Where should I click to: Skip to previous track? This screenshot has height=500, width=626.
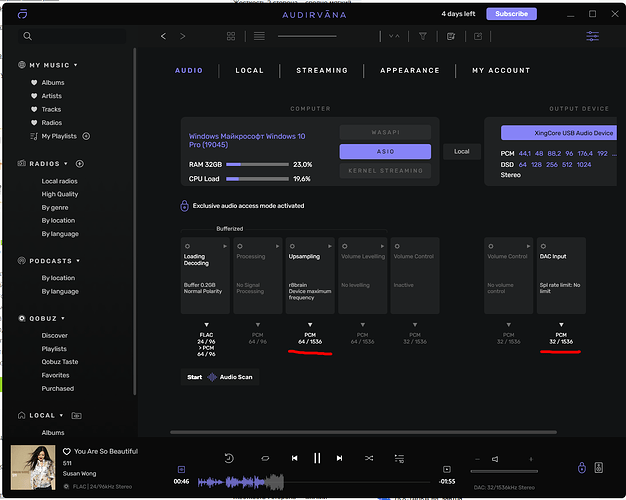(294, 458)
